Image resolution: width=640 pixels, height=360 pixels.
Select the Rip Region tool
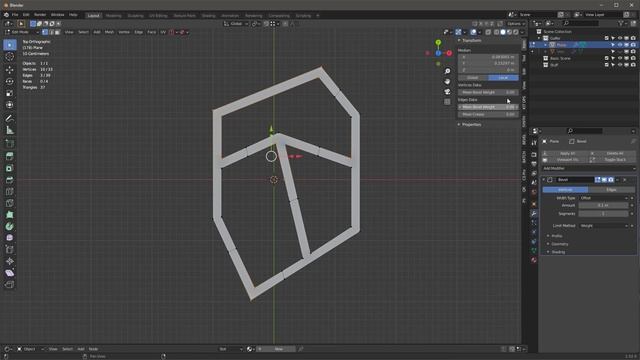tap(10, 284)
